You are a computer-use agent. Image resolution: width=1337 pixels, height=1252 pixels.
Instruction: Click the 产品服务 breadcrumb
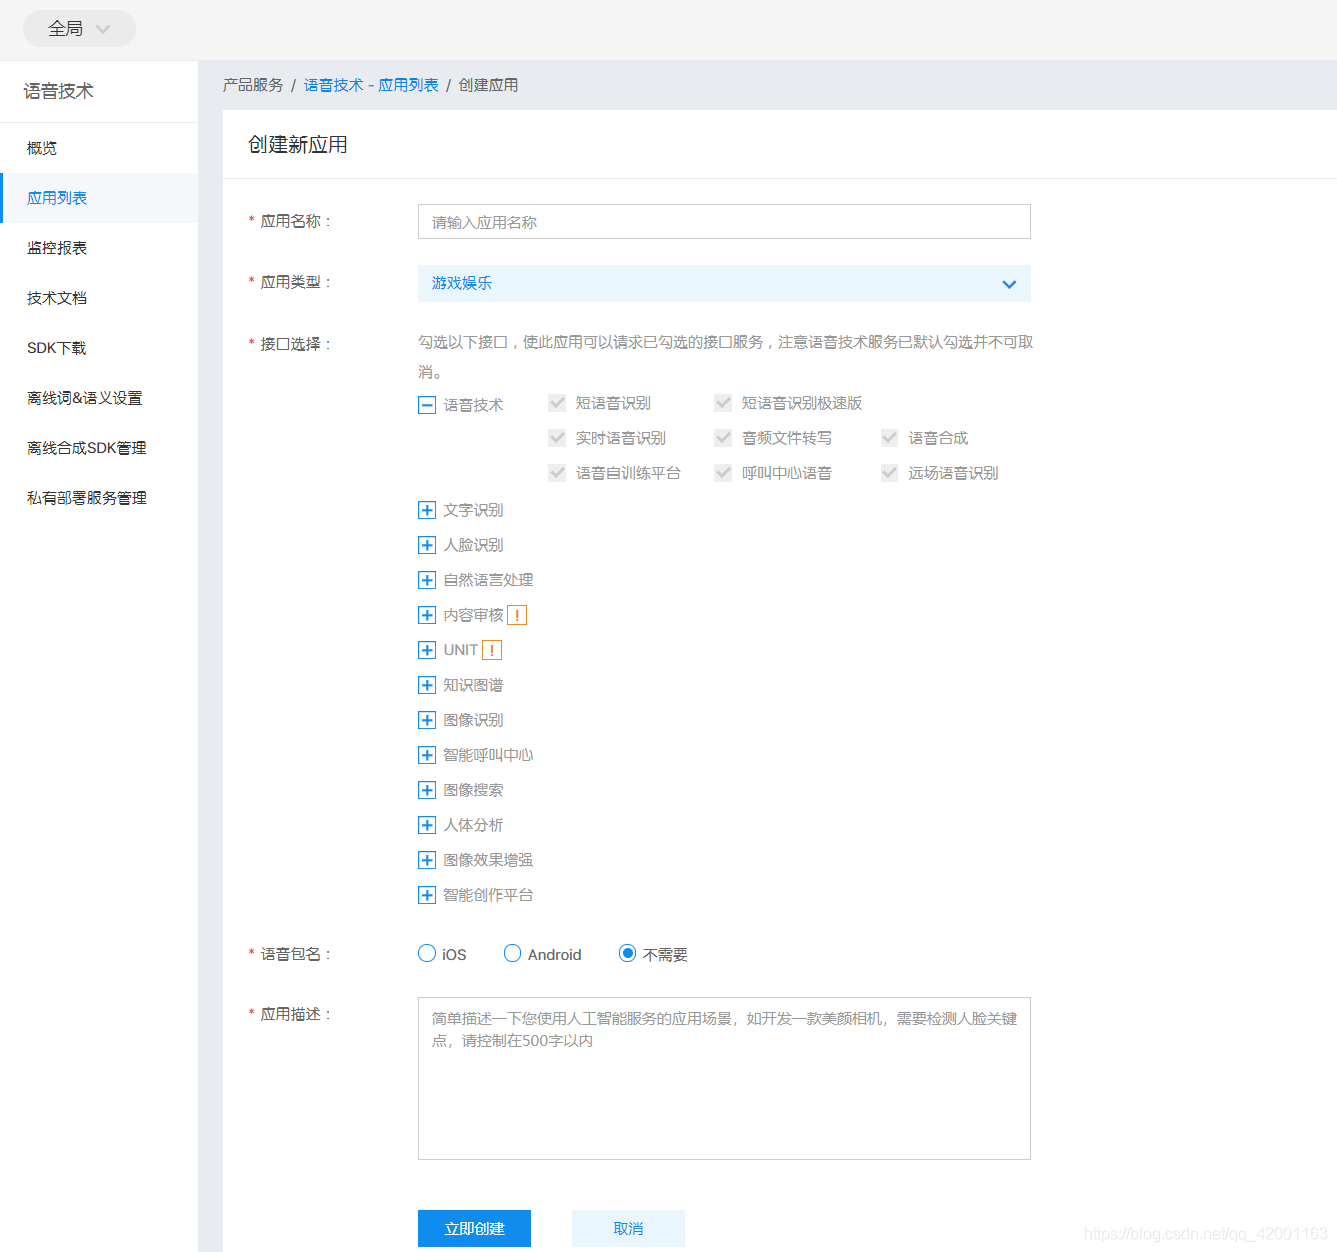(253, 85)
